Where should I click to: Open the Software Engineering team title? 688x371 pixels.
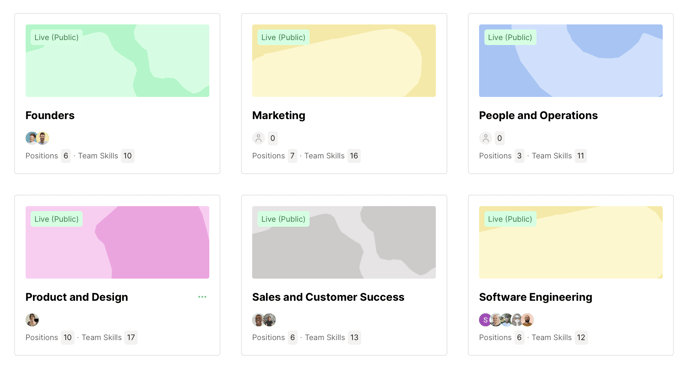pos(536,297)
